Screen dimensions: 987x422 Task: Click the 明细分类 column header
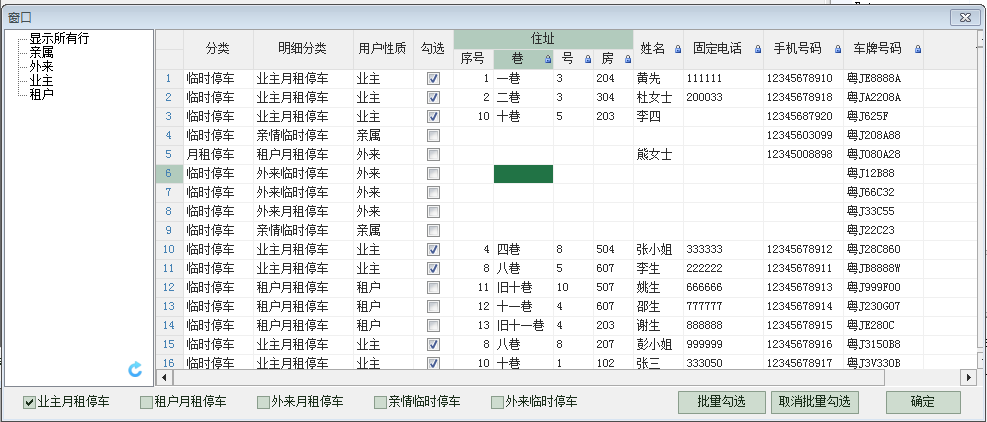point(303,49)
